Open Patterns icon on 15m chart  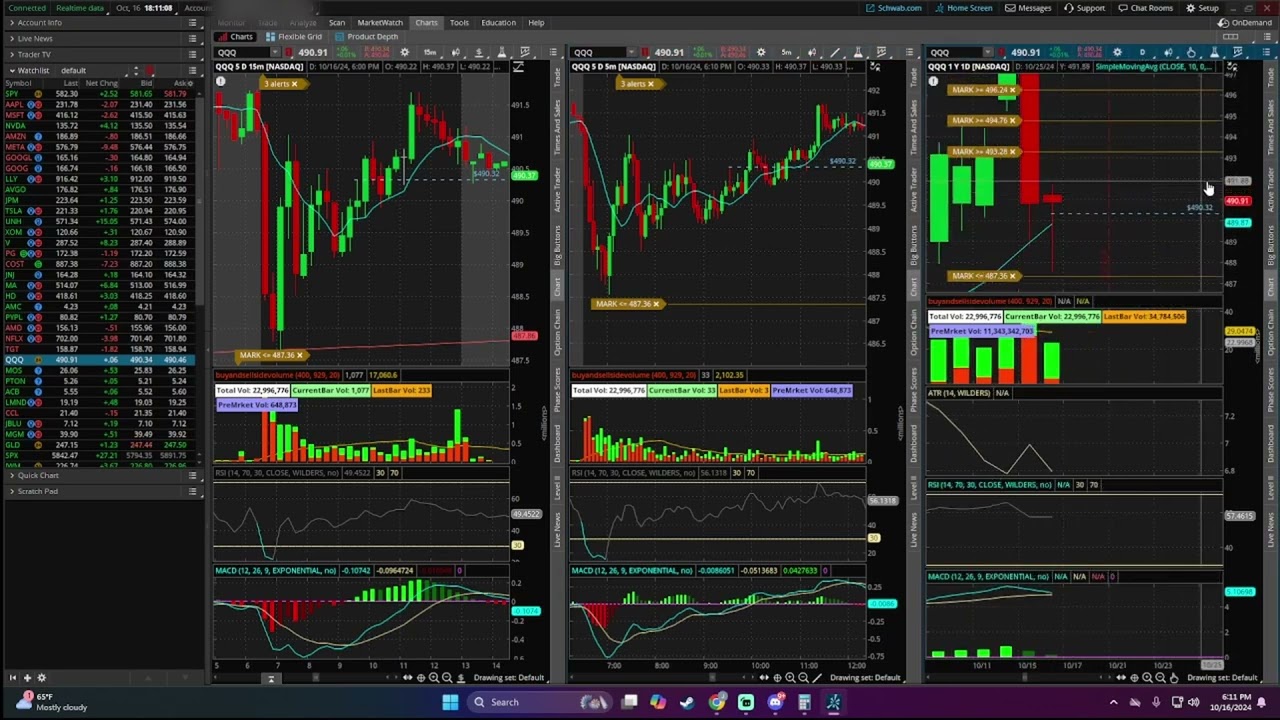click(525, 52)
